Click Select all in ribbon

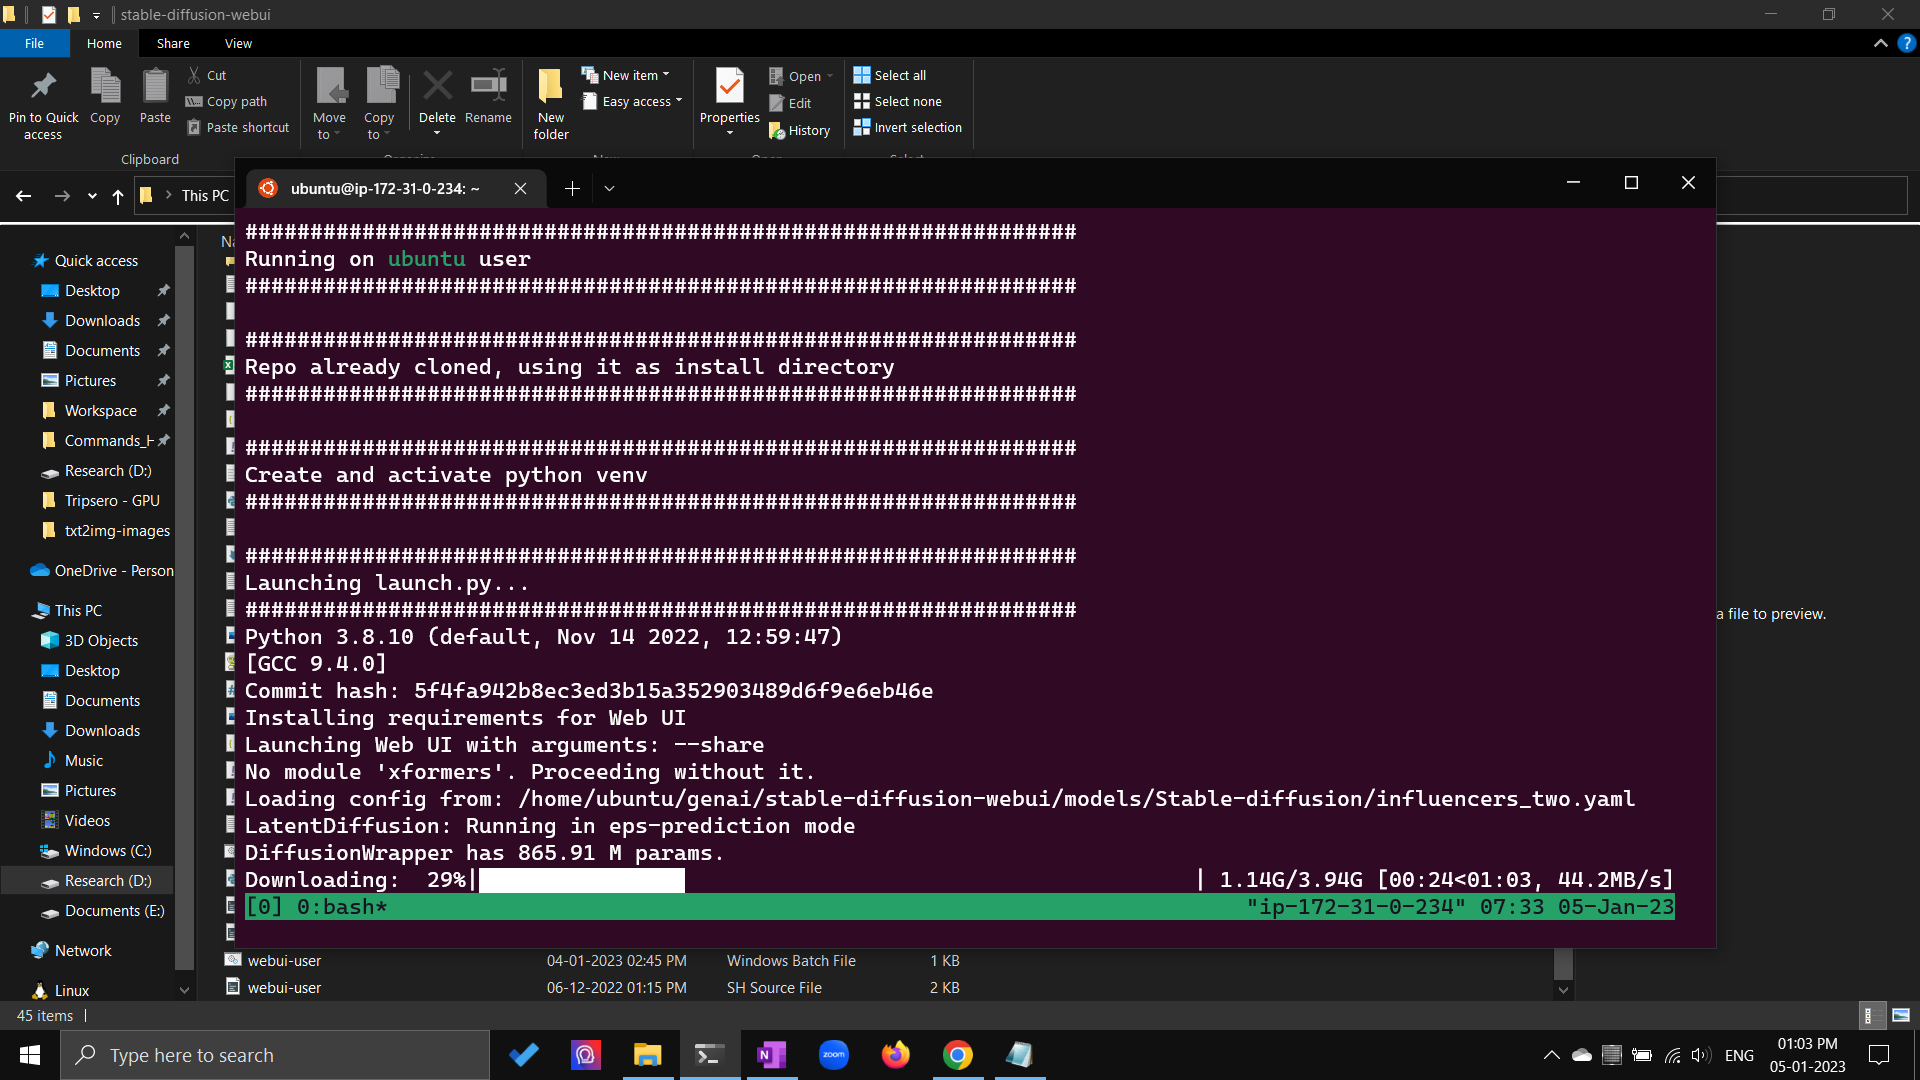(x=890, y=75)
